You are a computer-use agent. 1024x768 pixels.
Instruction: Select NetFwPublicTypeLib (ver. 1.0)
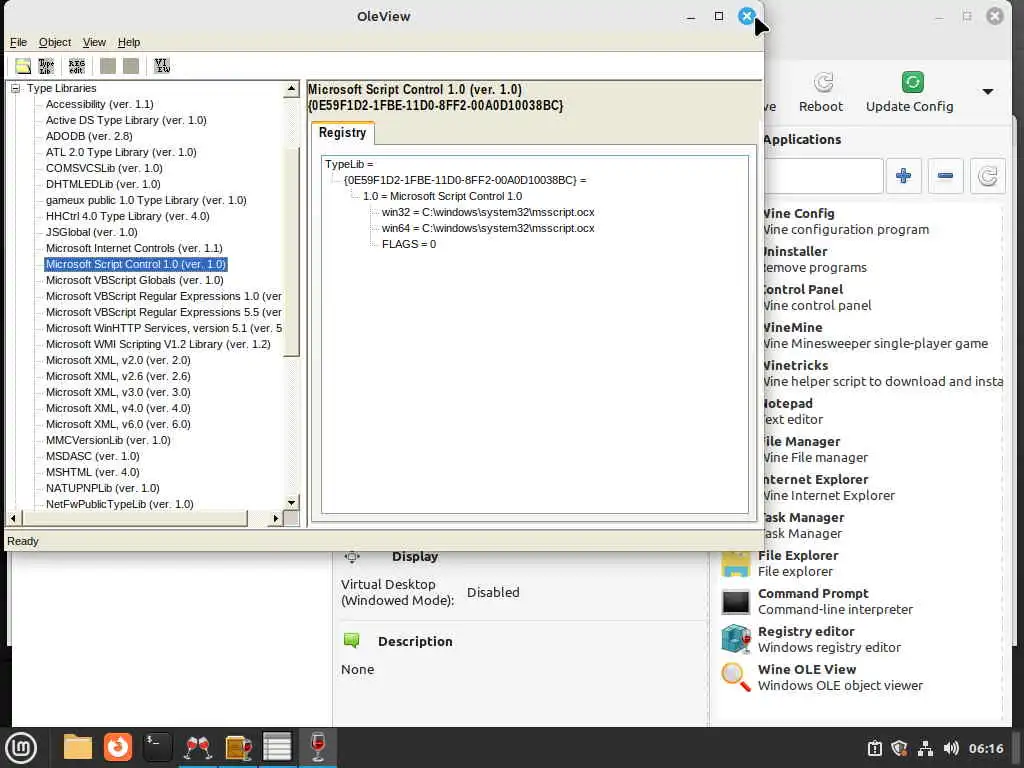point(120,504)
